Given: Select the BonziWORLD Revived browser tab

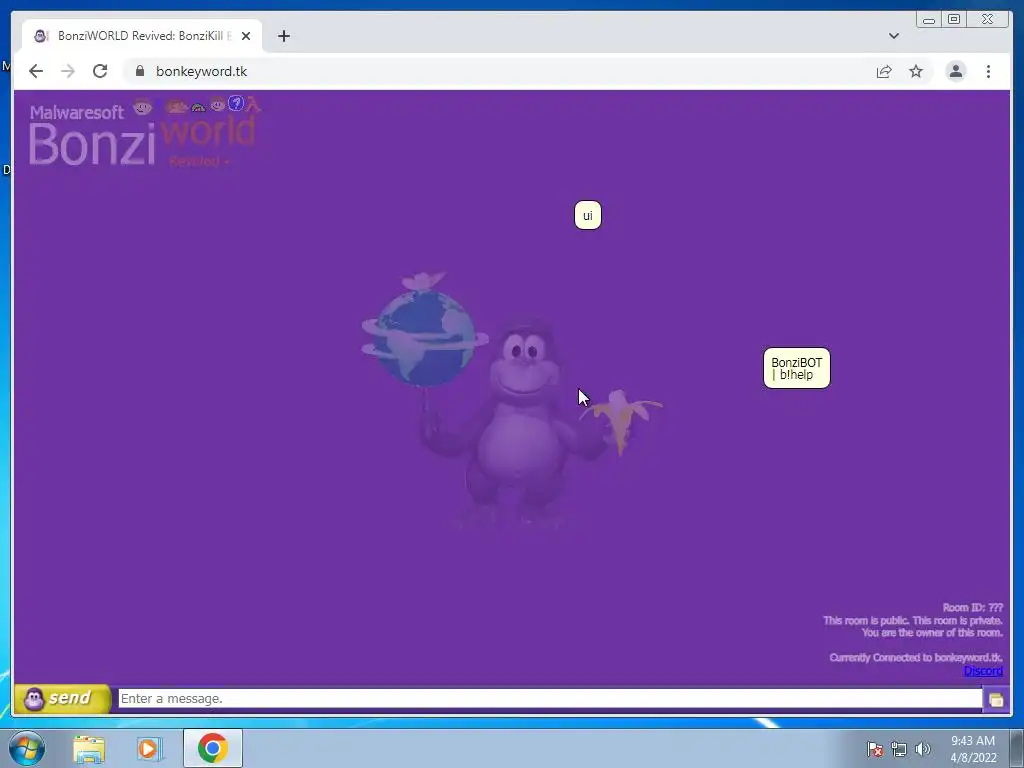Looking at the screenshot, I should [x=142, y=36].
